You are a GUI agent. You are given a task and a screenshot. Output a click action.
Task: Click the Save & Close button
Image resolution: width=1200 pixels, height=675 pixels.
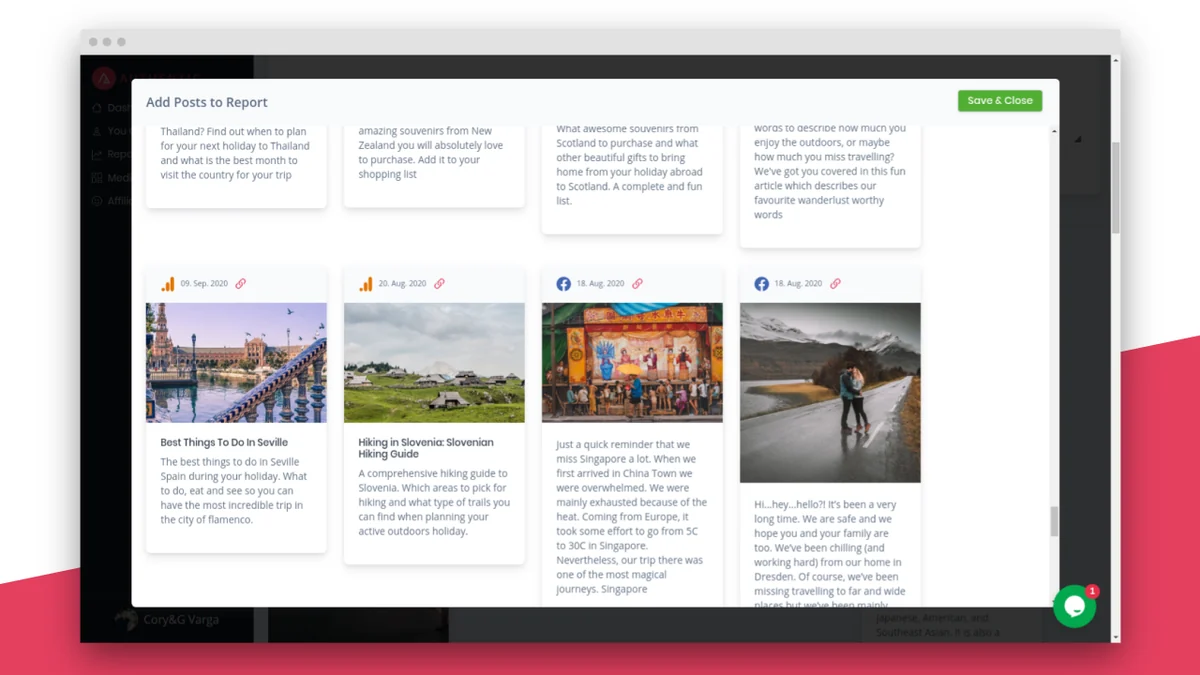(x=1000, y=101)
